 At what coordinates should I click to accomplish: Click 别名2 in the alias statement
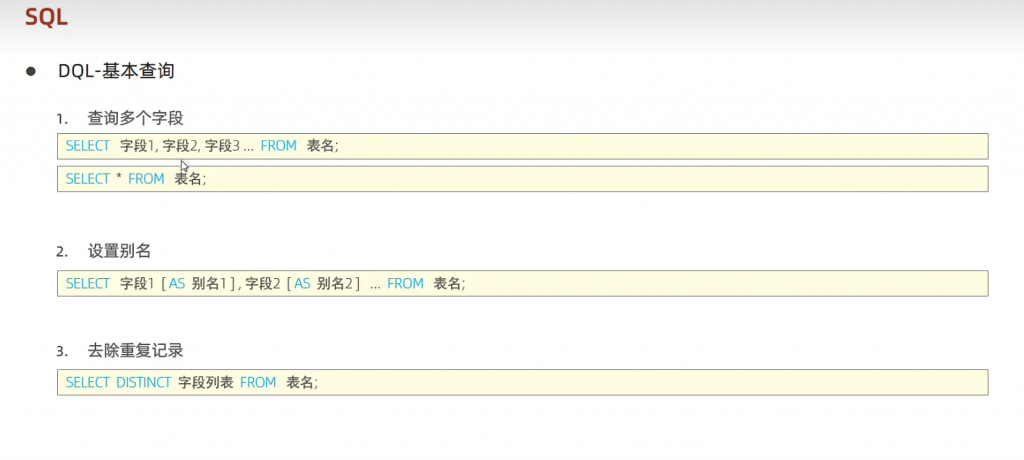(335, 284)
